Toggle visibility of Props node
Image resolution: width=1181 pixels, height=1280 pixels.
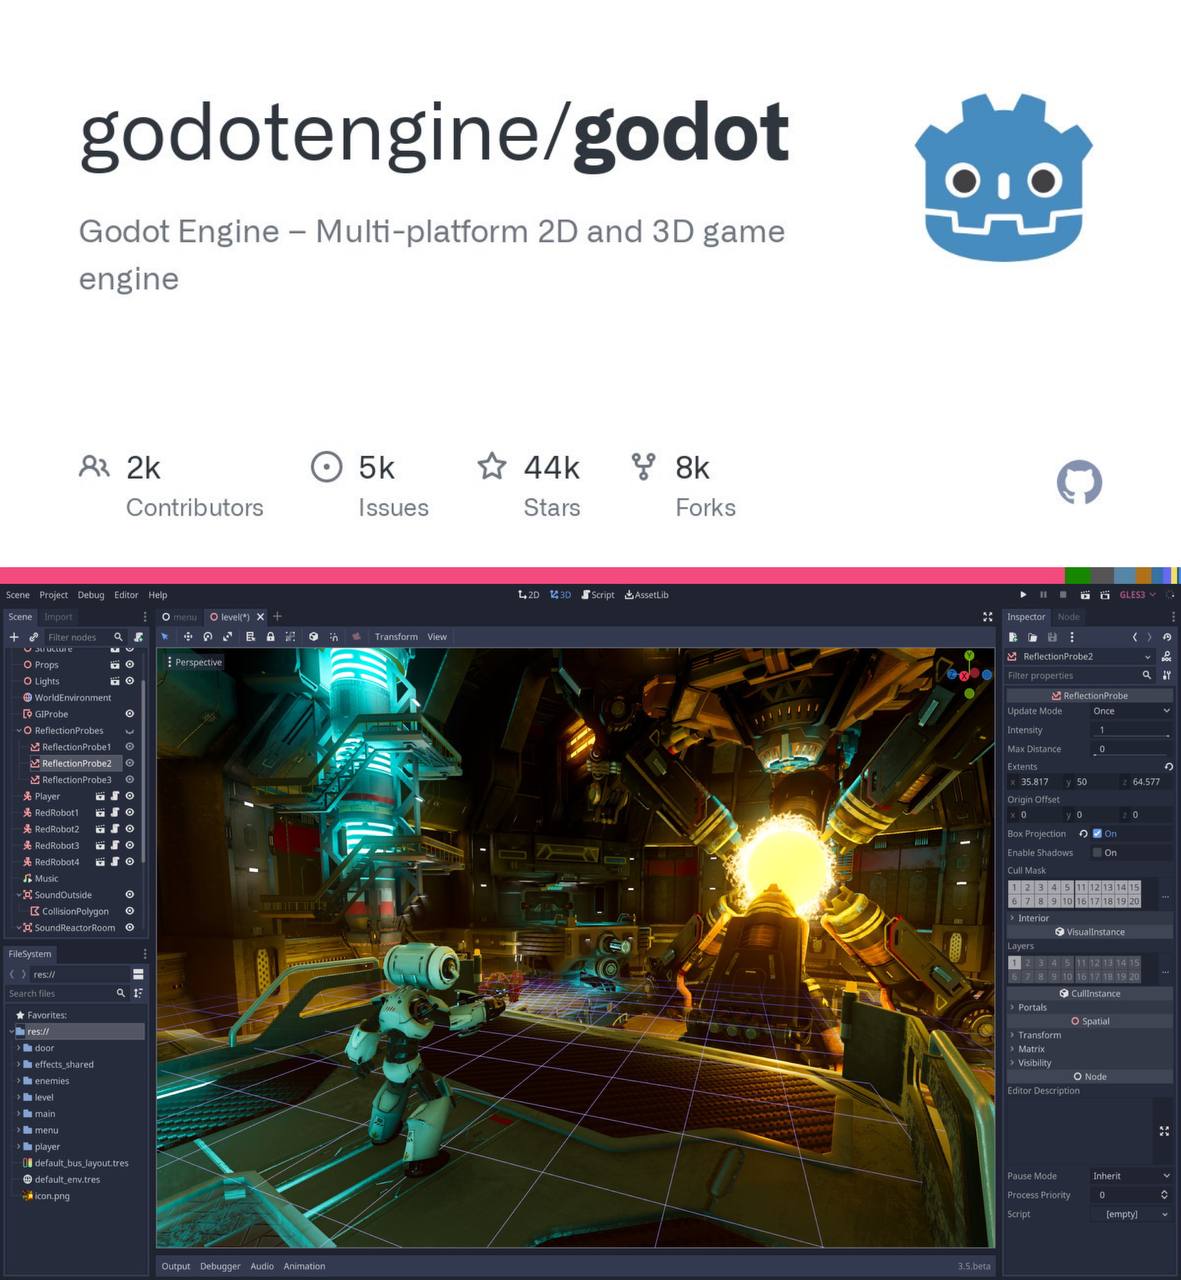pyautogui.click(x=130, y=664)
